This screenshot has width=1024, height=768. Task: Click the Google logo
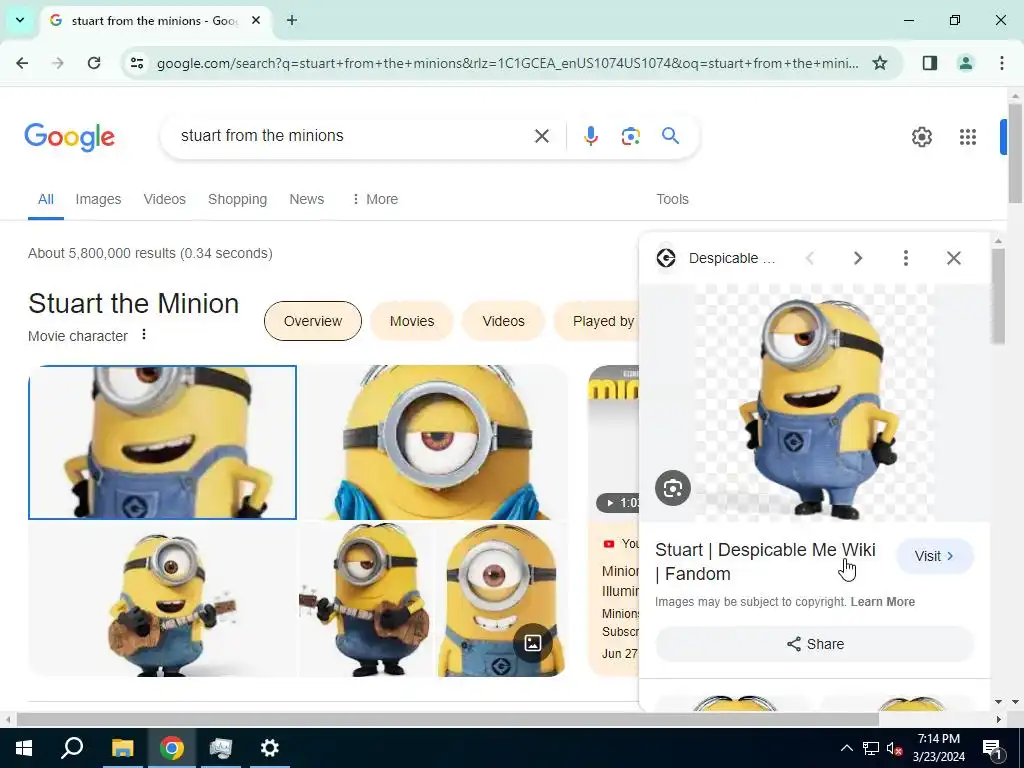(70, 136)
